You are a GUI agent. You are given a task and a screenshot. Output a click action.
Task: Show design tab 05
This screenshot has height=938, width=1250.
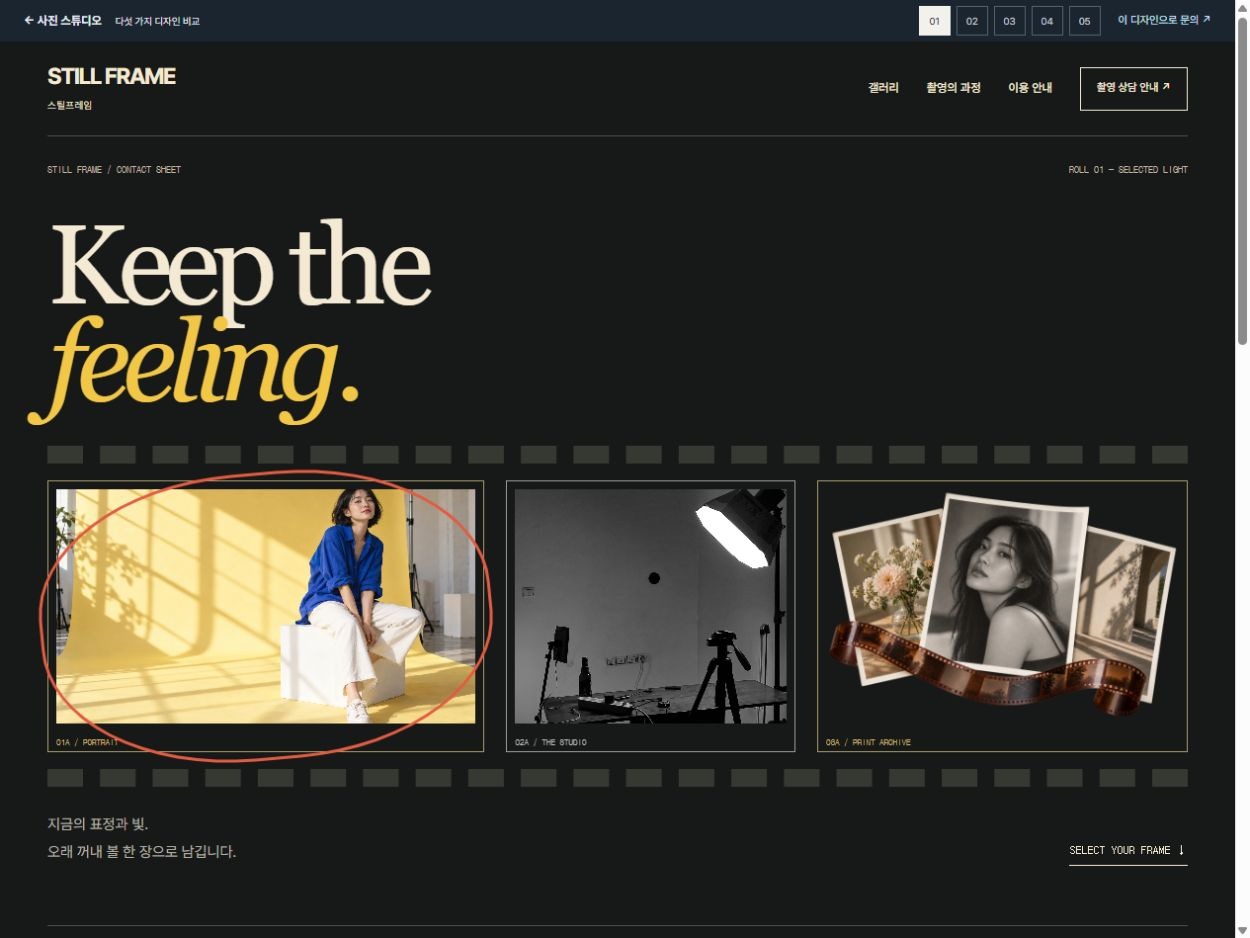coord(1085,21)
